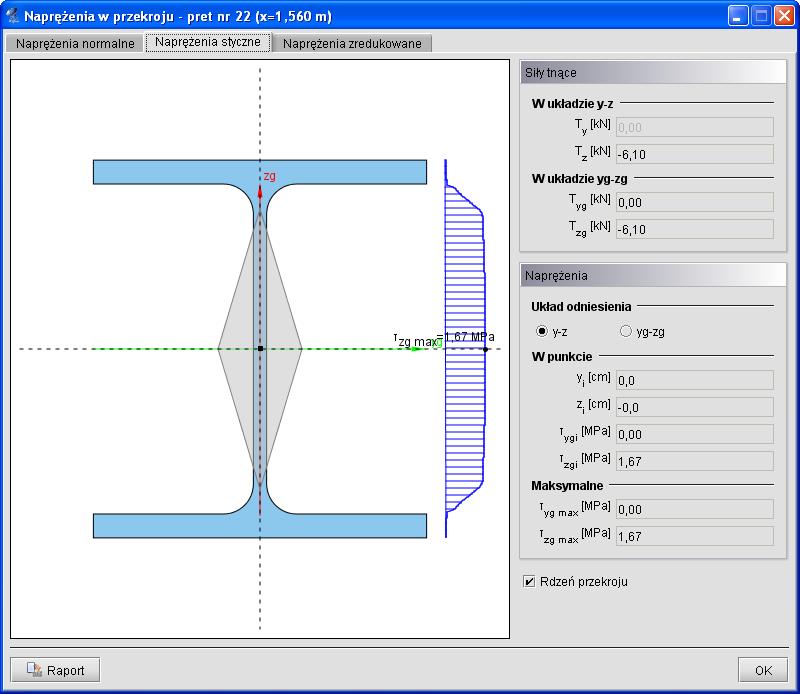This screenshot has height=694, width=800.
Task: Click the Siły tnące panel header
Action: (x=653, y=72)
